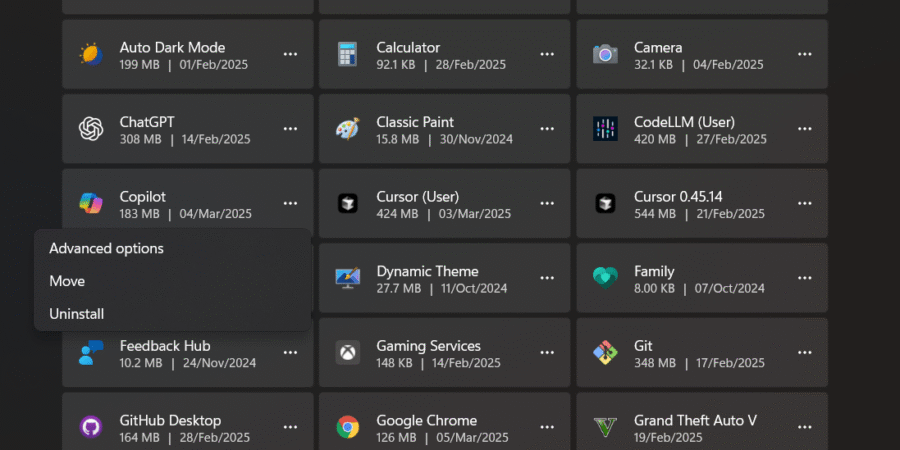Screen dimensions: 900x450
Task: Select Move from the context menu
Action: coord(172,281)
